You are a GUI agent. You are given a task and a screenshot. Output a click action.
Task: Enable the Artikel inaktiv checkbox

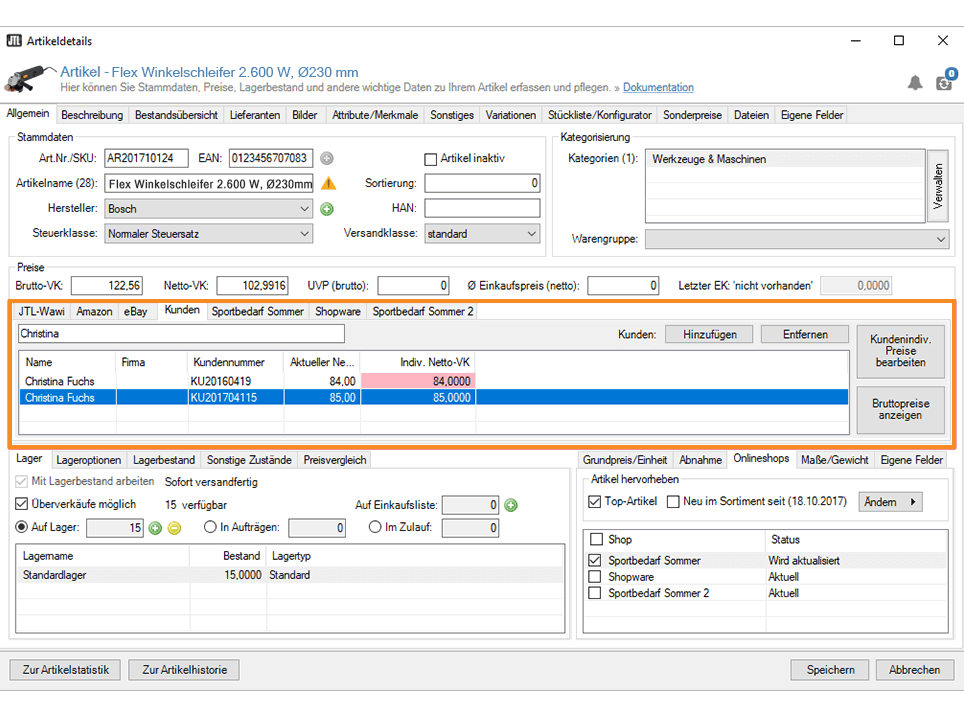tap(431, 159)
